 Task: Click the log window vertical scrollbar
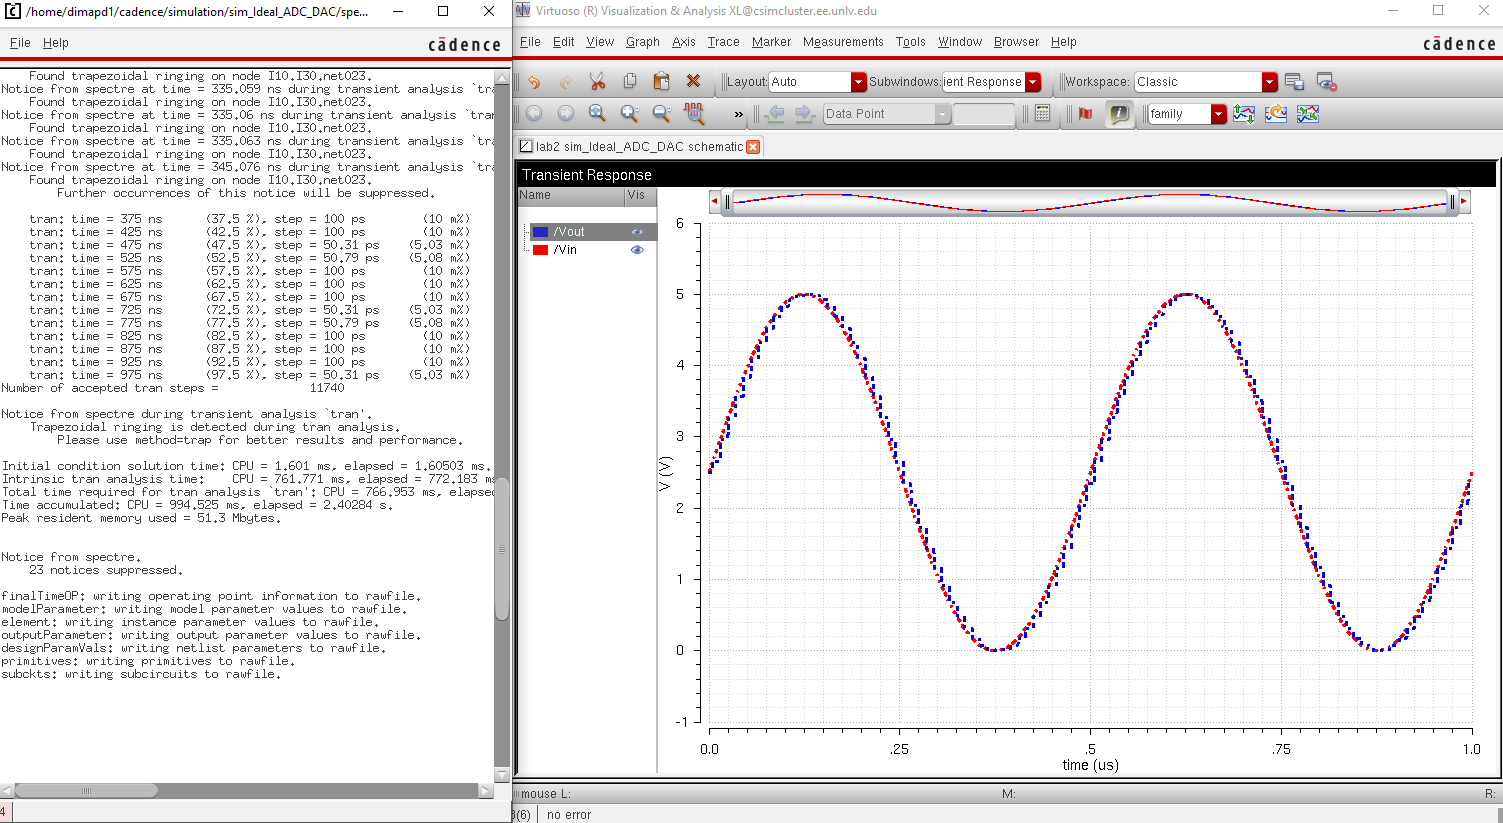click(x=502, y=548)
